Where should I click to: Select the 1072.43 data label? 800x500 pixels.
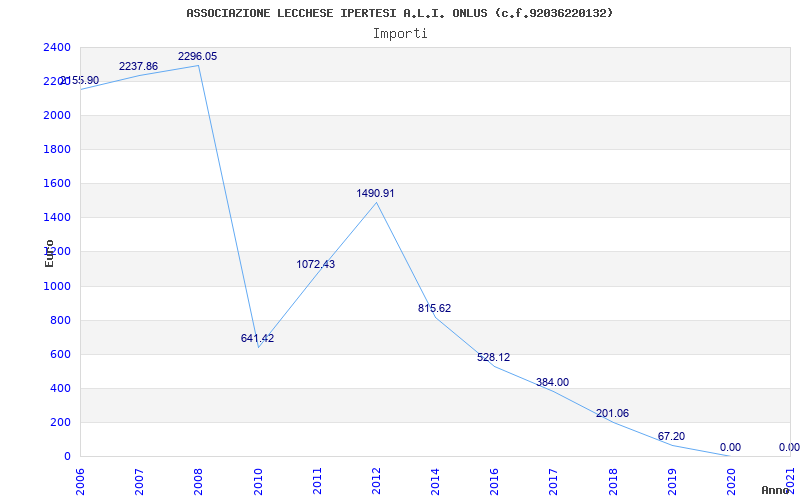pos(316,264)
